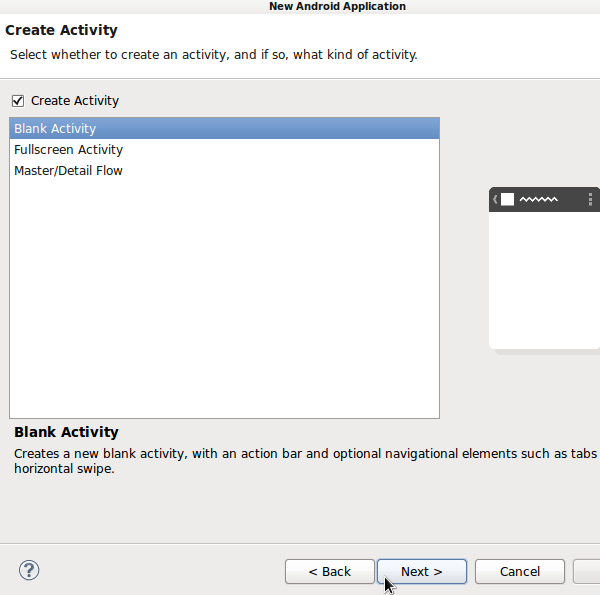This screenshot has width=600, height=595.
Task: Click empty space in the activity list
Action: (x=224, y=300)
